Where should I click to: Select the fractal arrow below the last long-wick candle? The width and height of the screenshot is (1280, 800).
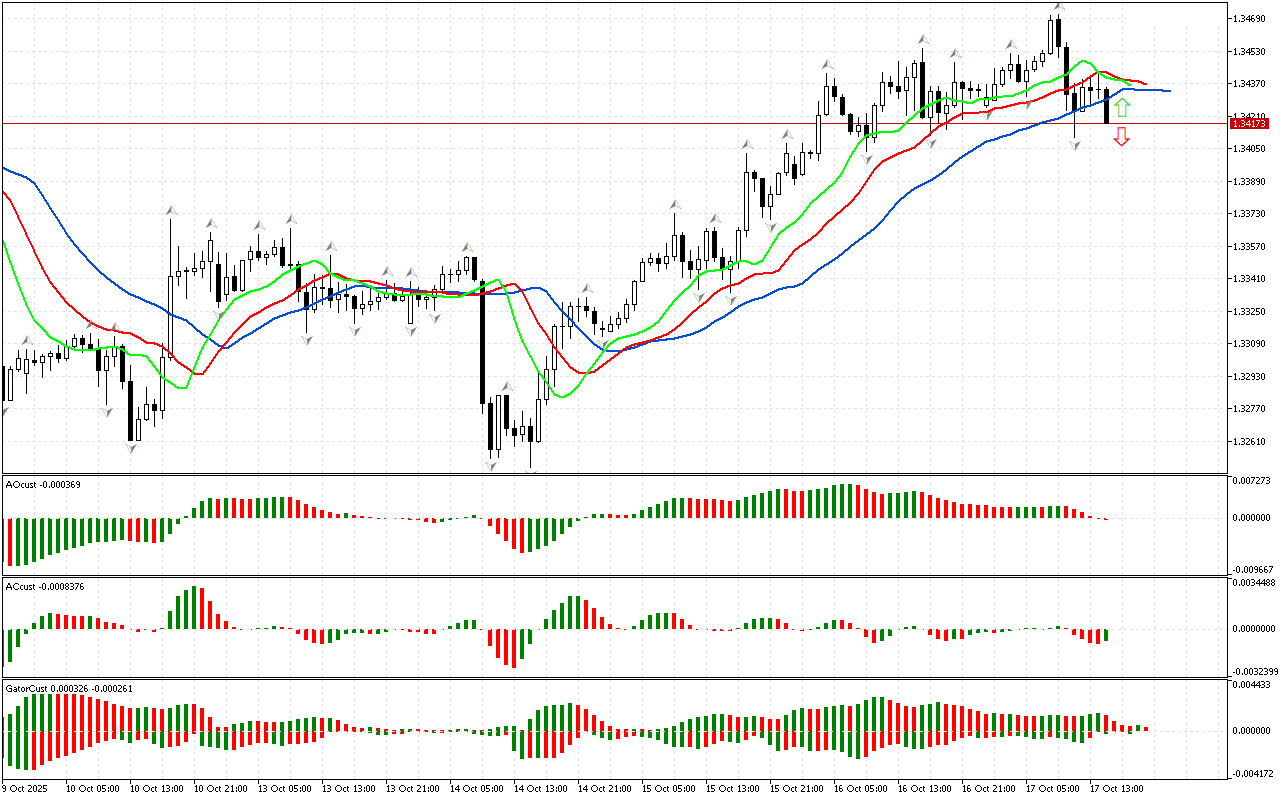pos(1075,145)
